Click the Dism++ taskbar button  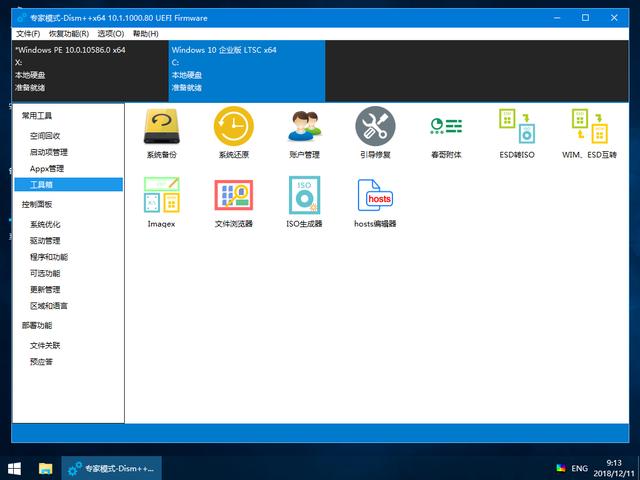coord(111,468)
